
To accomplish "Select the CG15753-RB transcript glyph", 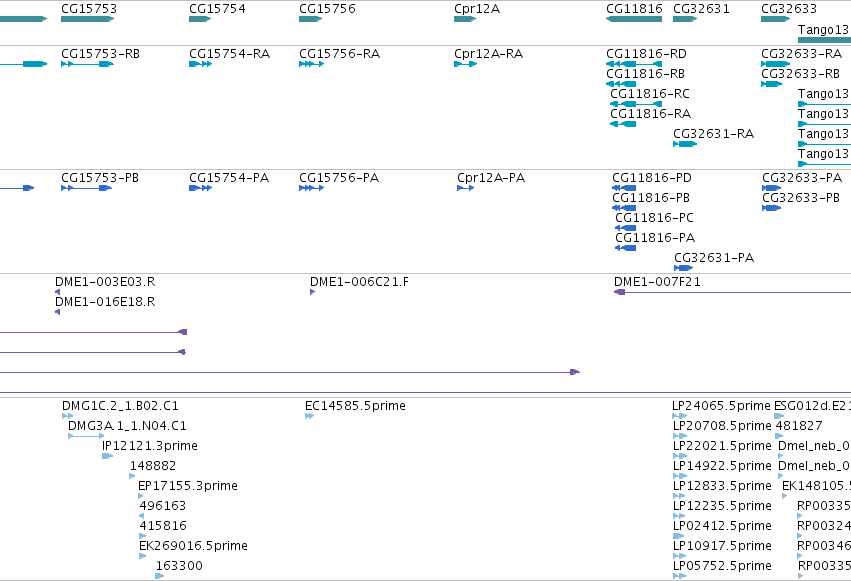I will pos(88,64).
